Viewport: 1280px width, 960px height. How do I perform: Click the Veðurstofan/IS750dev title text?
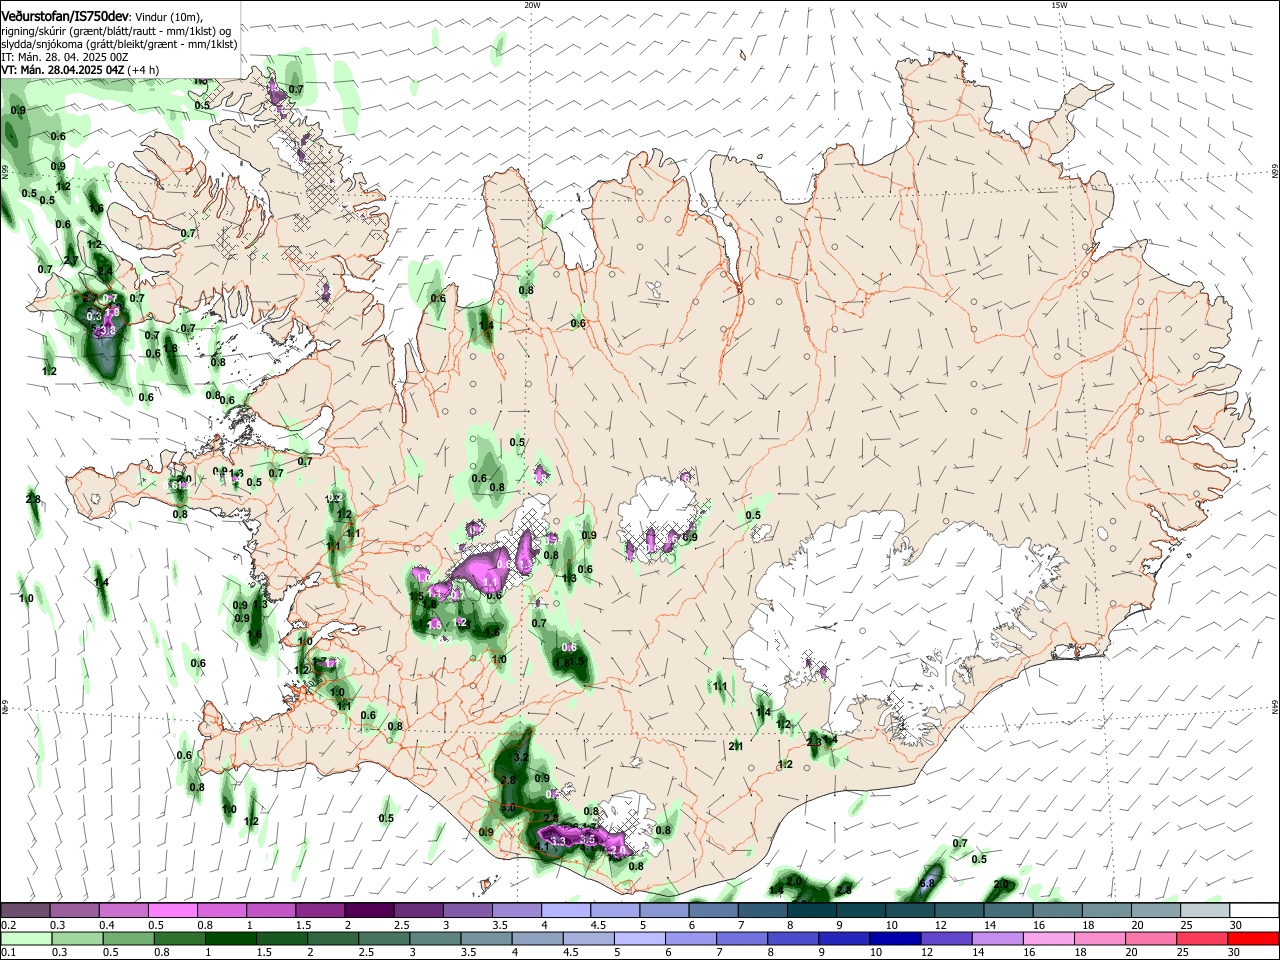click(64, 15)
